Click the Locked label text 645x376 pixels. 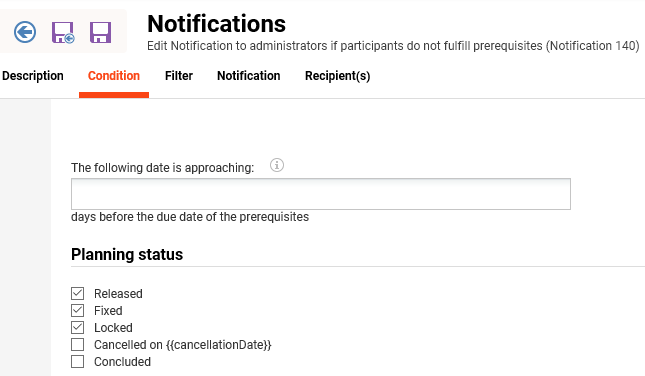(114, 328)
